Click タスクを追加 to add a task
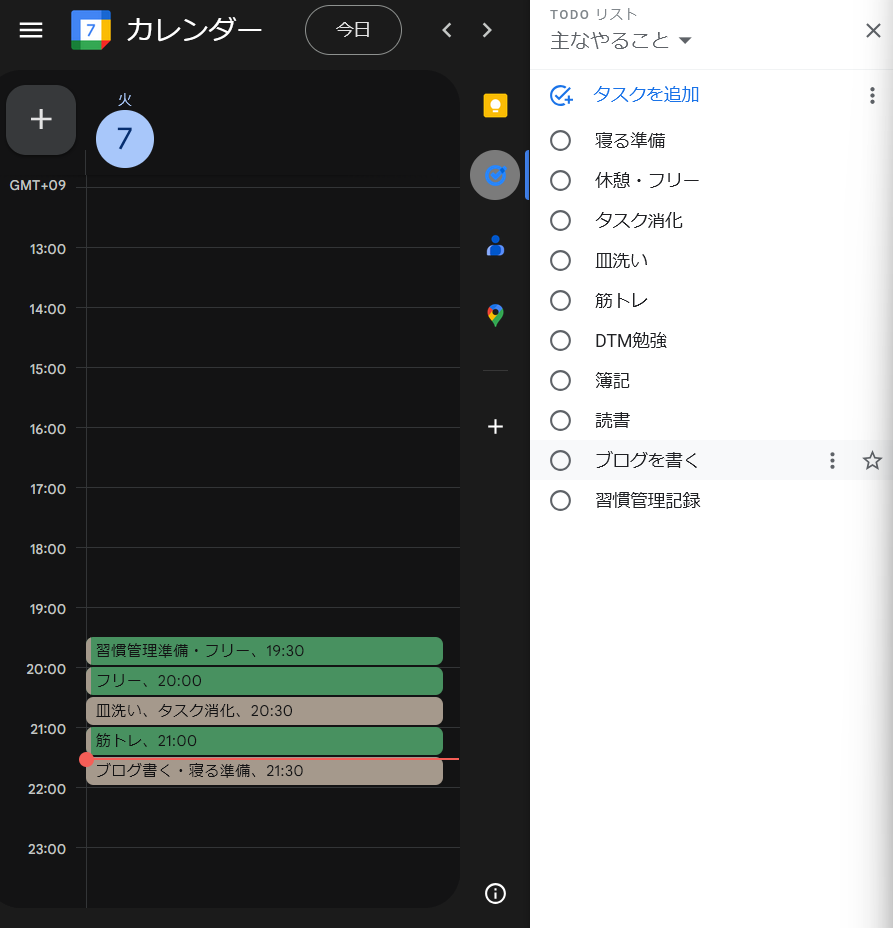Screen dimensions: 893x928 645,95
